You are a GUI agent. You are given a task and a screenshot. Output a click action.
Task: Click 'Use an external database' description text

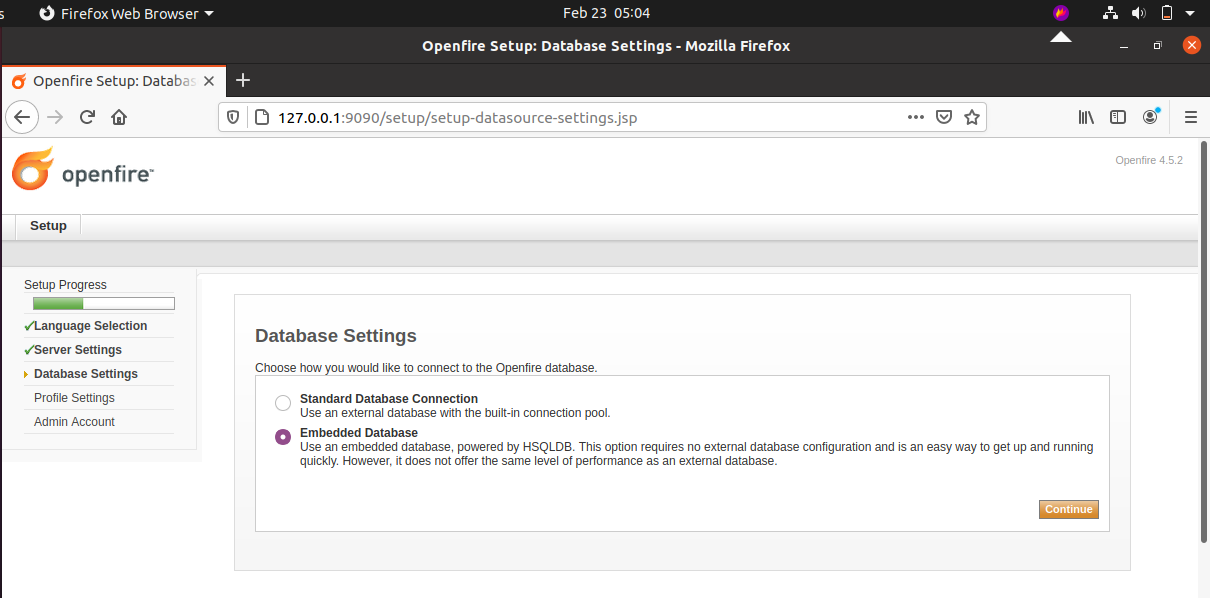point(455,413)
